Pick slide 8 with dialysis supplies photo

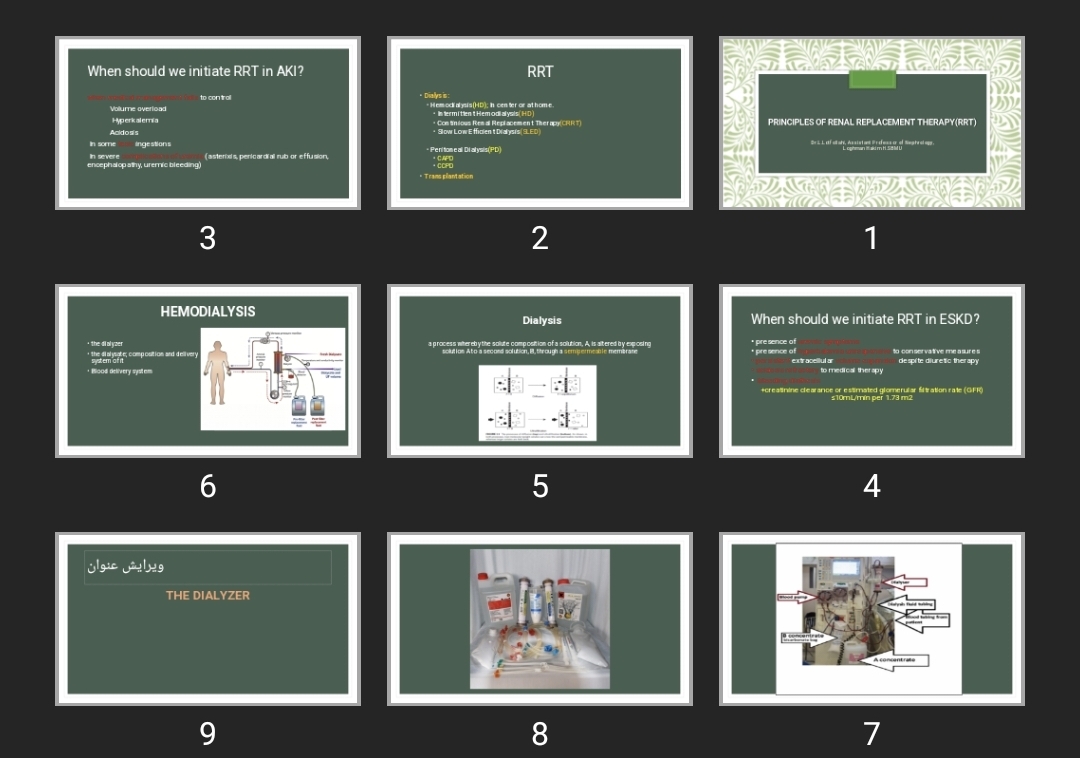pyautogui.click(x=540, y=619)
